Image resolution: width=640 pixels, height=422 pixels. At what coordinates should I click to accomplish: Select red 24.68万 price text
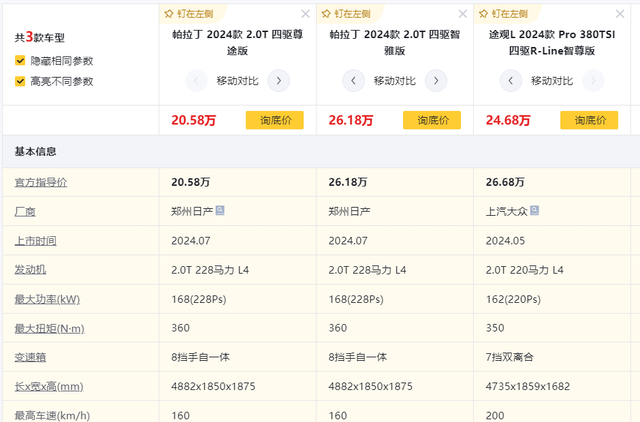508,120
